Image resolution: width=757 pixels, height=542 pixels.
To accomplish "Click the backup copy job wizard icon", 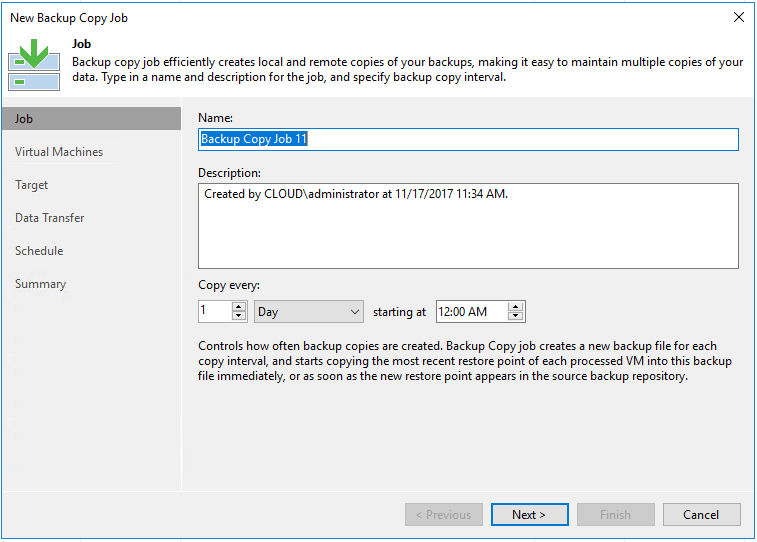I will click(x=34, y=63).
